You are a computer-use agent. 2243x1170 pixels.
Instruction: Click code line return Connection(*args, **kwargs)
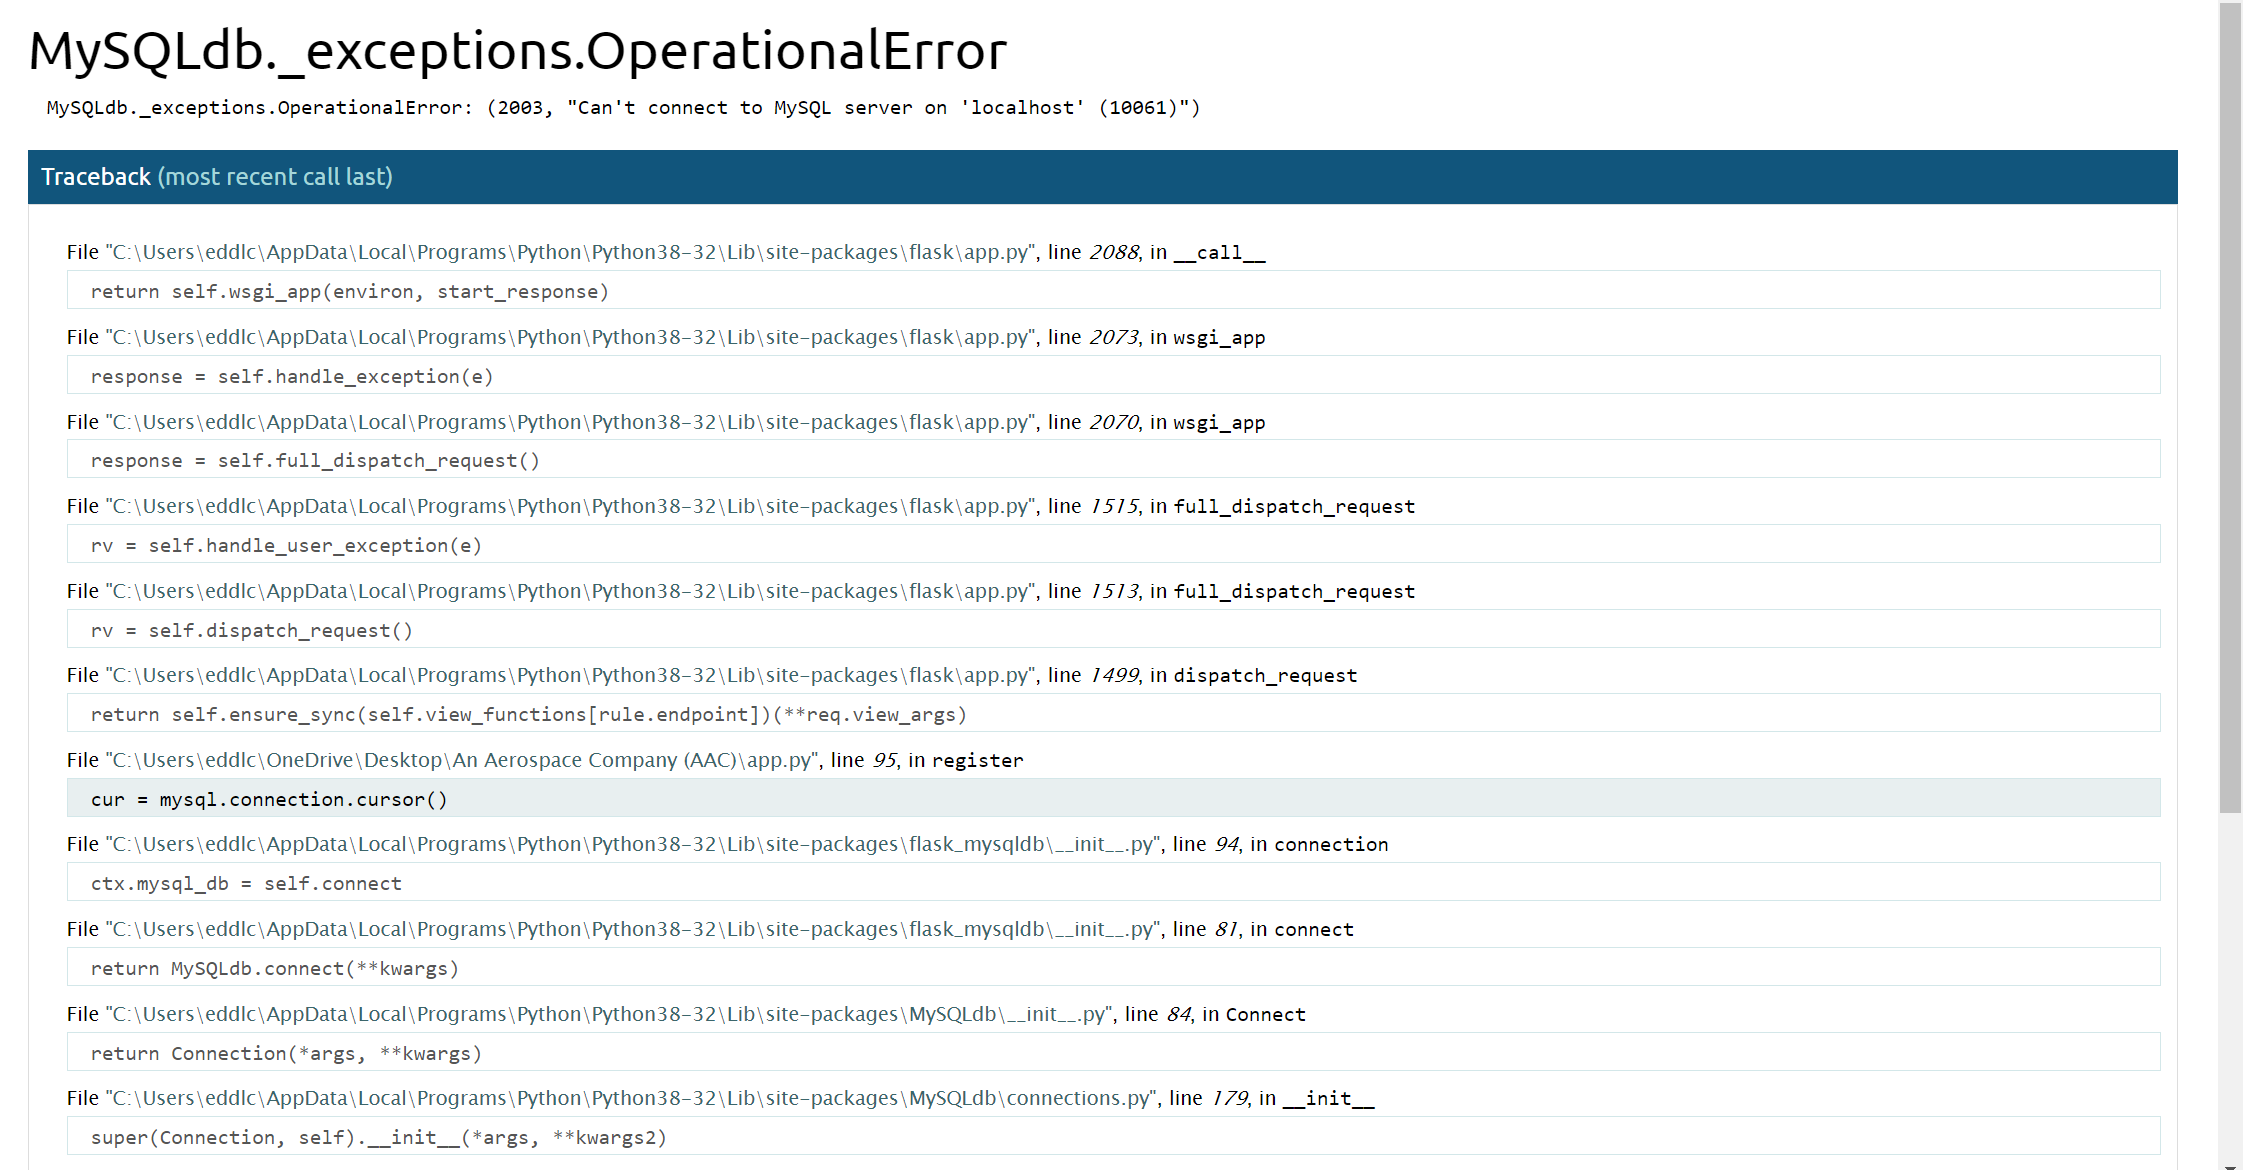[1113, 1053]
